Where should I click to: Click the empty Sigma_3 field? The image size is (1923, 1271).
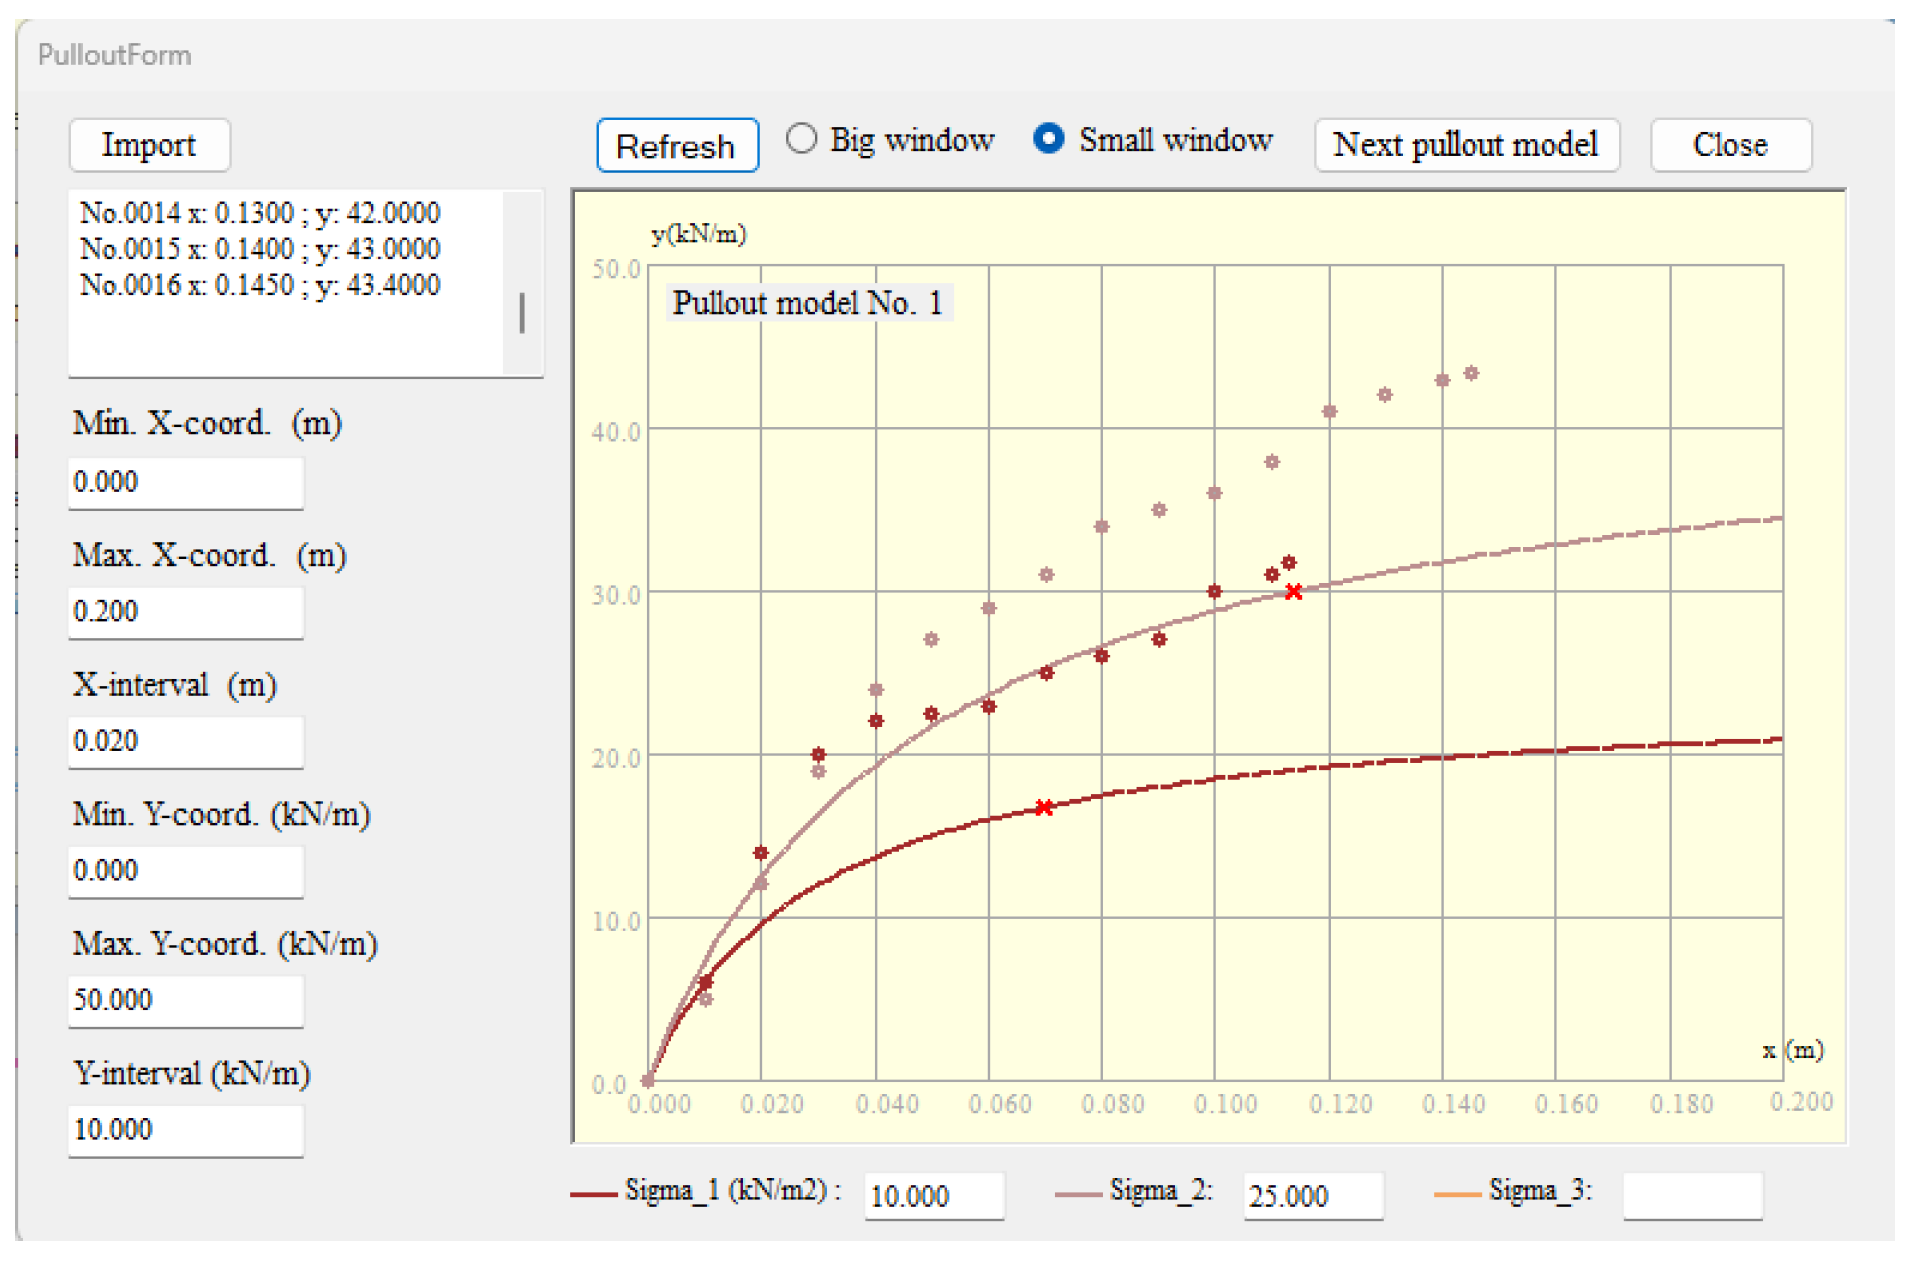pyautogui.click(x=1691, y=1196)
